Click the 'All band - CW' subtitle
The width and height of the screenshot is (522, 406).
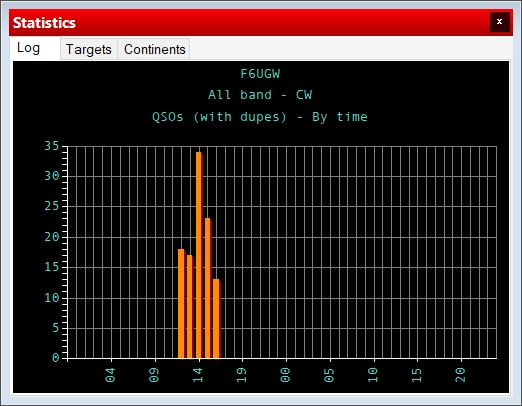coord(260,95)
